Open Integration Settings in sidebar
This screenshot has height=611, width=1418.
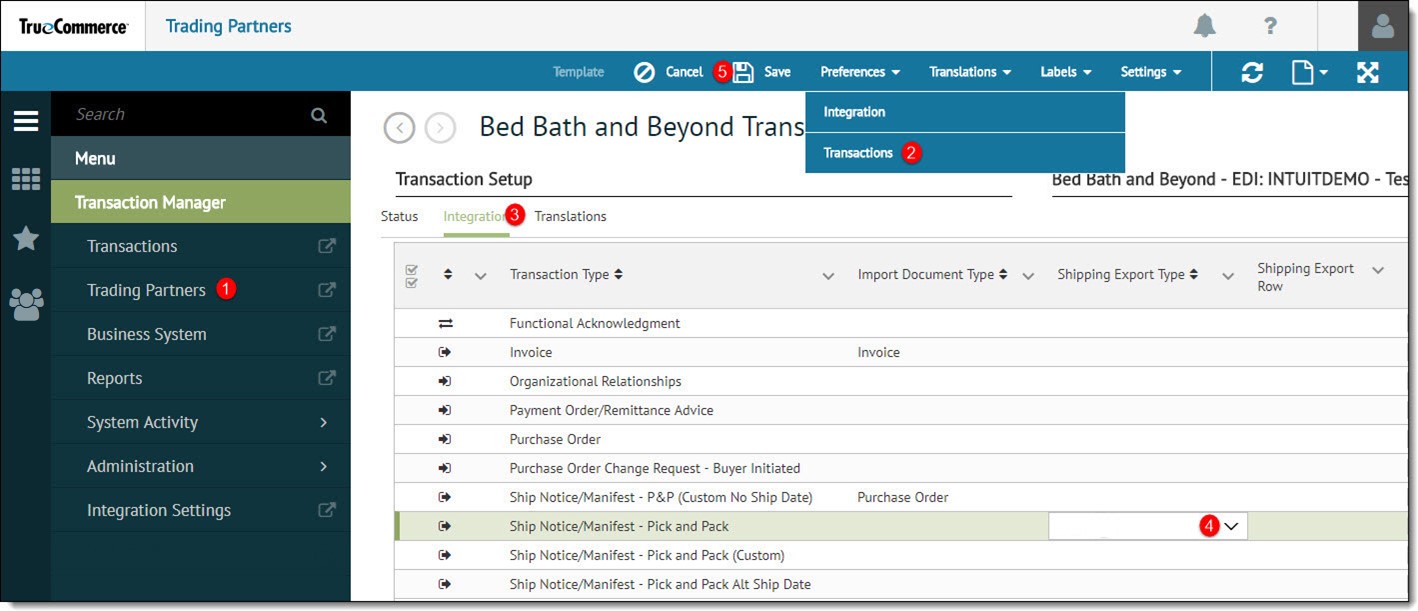[x=158, y=510]
